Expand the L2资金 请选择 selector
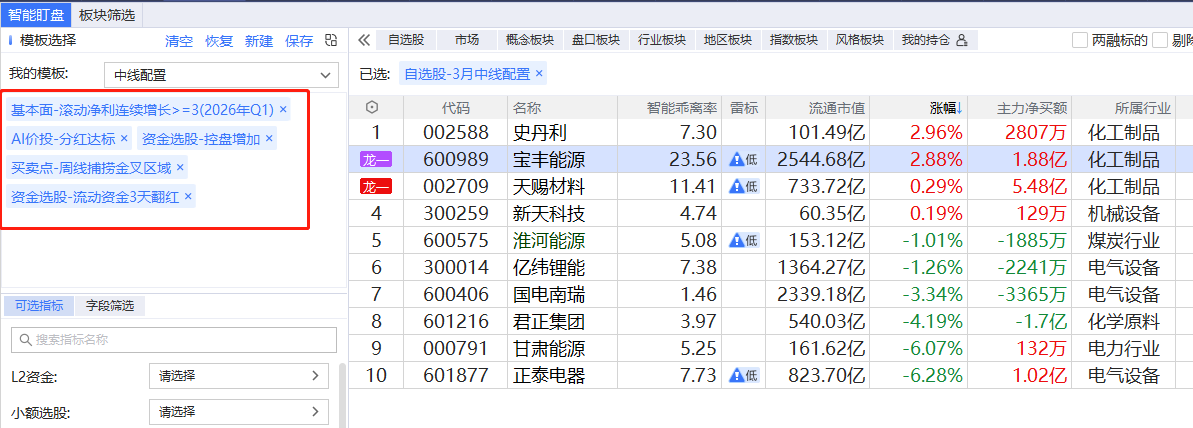The image size is (1193, 428). [x=238, y=376]
